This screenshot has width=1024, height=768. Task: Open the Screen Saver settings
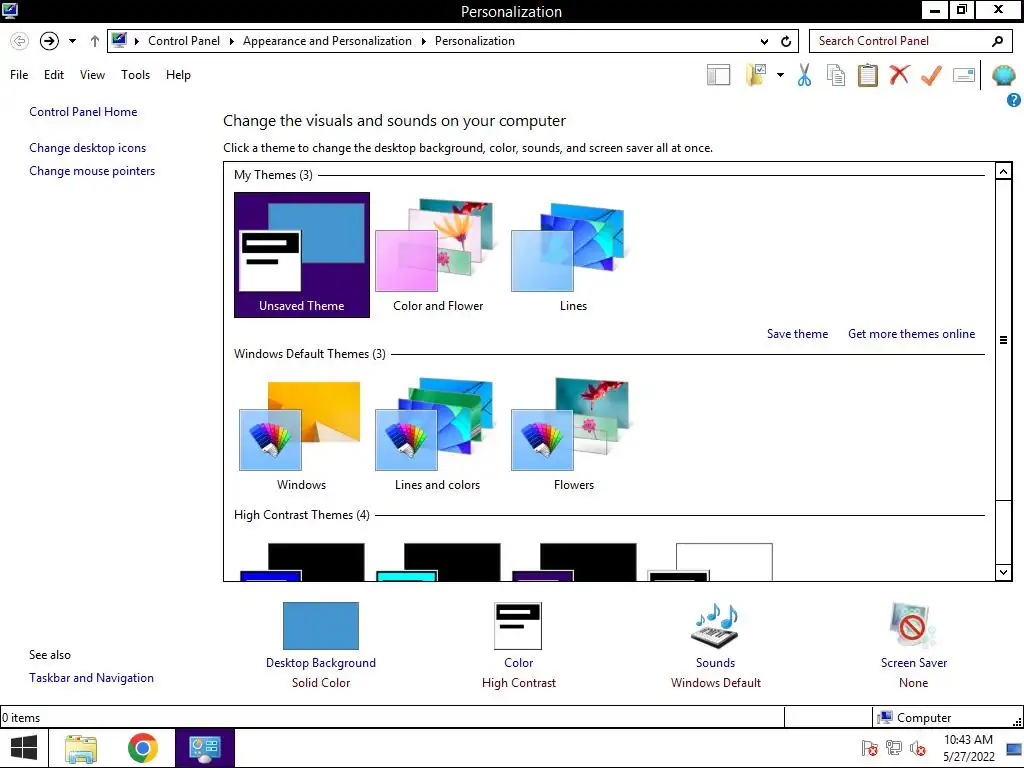[914, 645]
